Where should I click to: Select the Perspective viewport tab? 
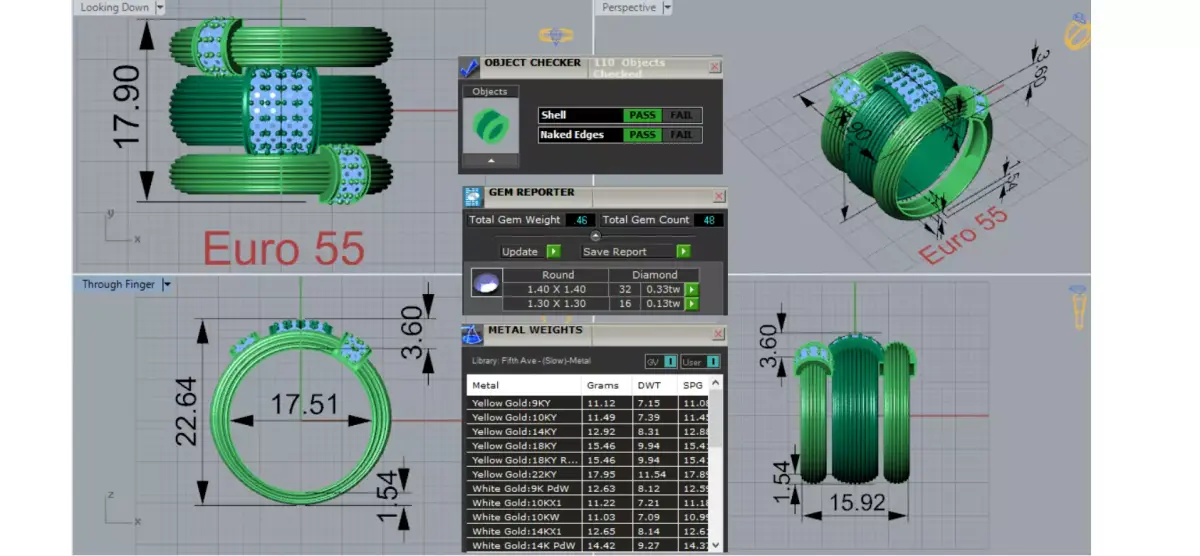tap(630, 7)
